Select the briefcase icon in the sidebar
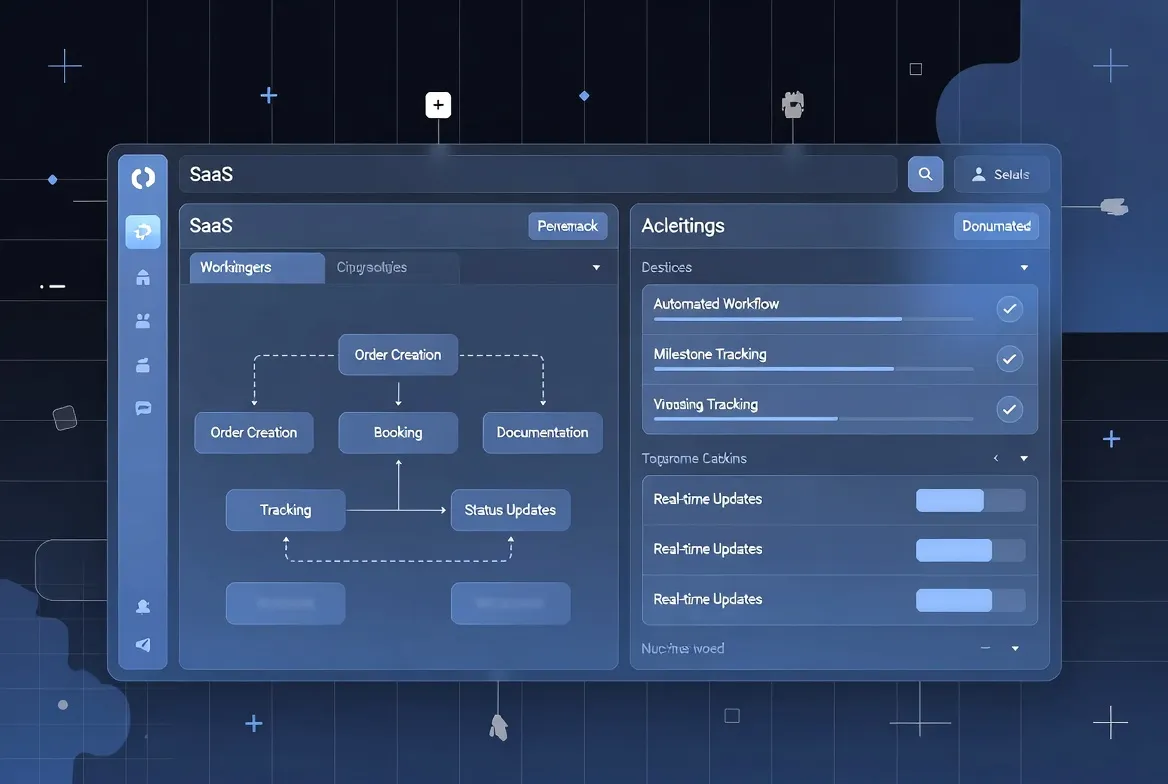This screenshot has height=784, width=1168. 143,364
